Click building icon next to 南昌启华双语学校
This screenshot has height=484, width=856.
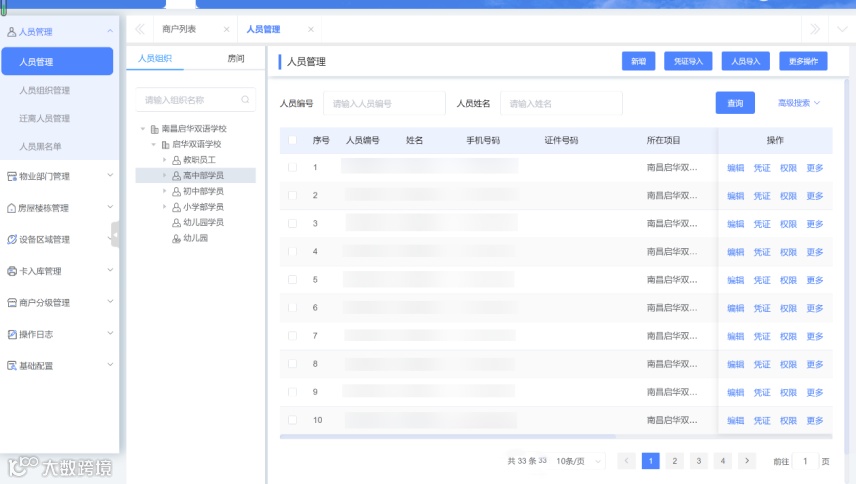point(154,129)
